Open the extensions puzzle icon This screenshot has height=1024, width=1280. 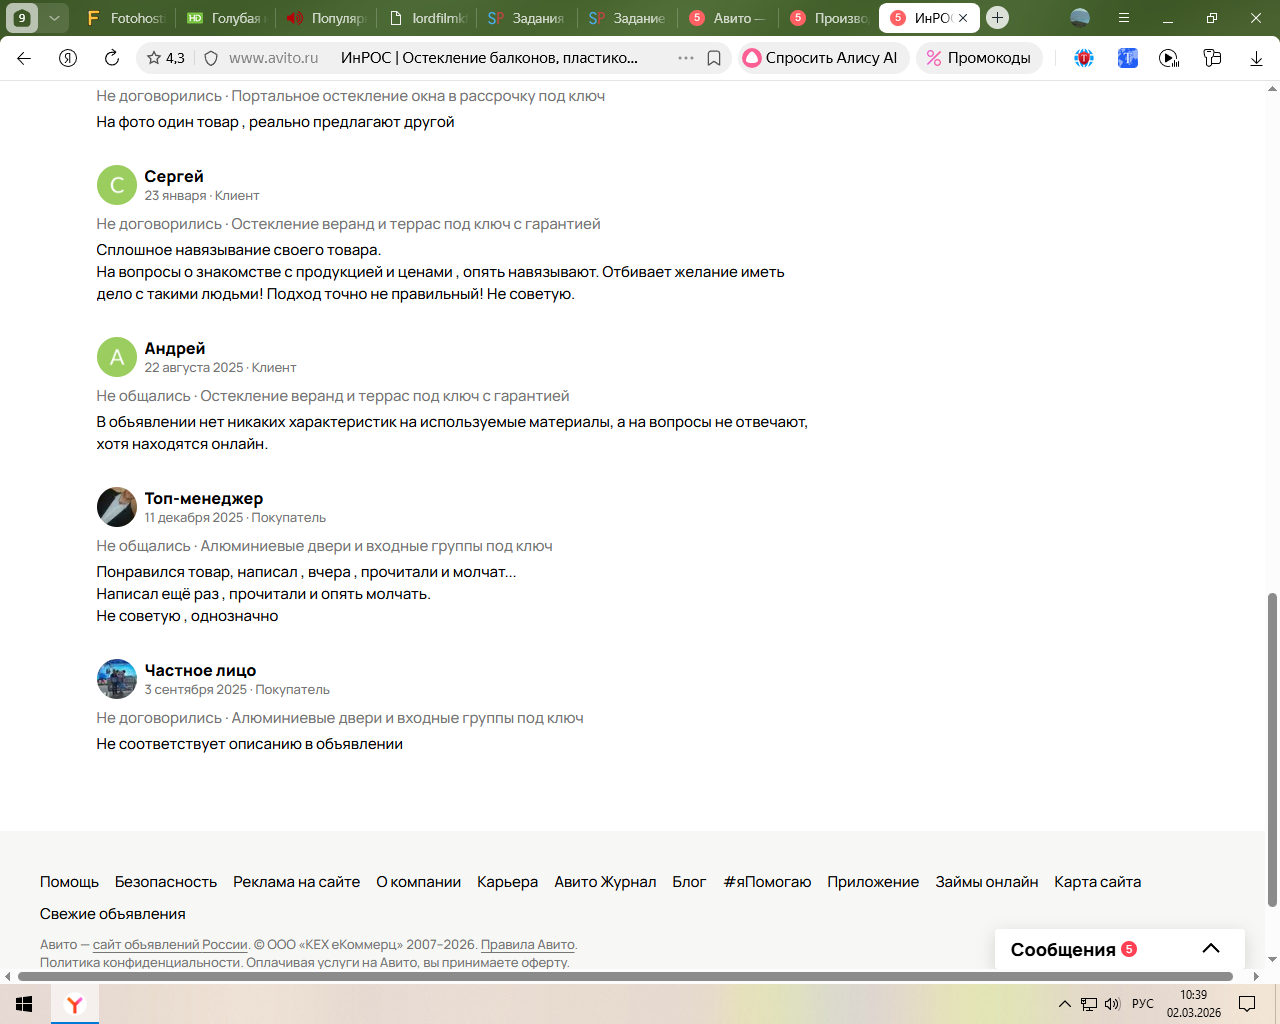[x=1212, y=58]
